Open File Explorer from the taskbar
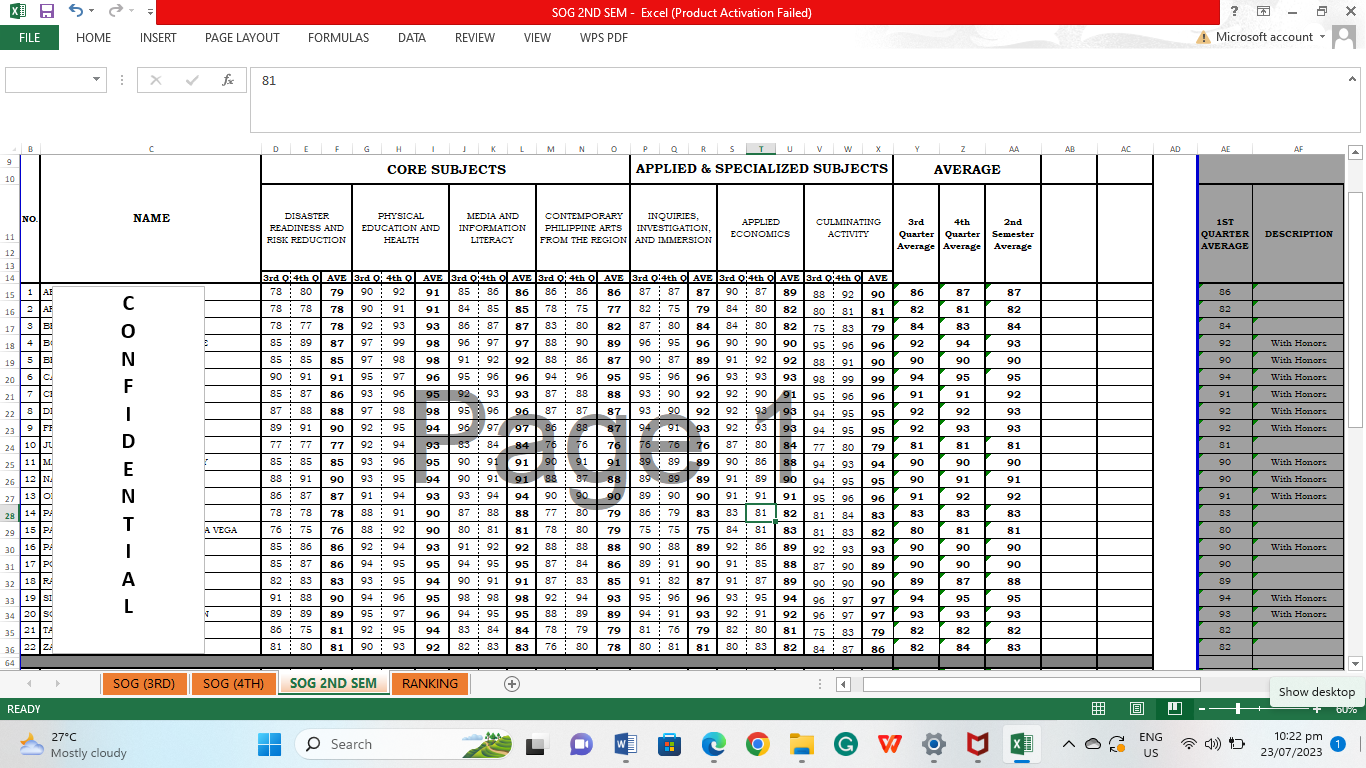Screen dimensions: 1366x768 pos(801,744)
